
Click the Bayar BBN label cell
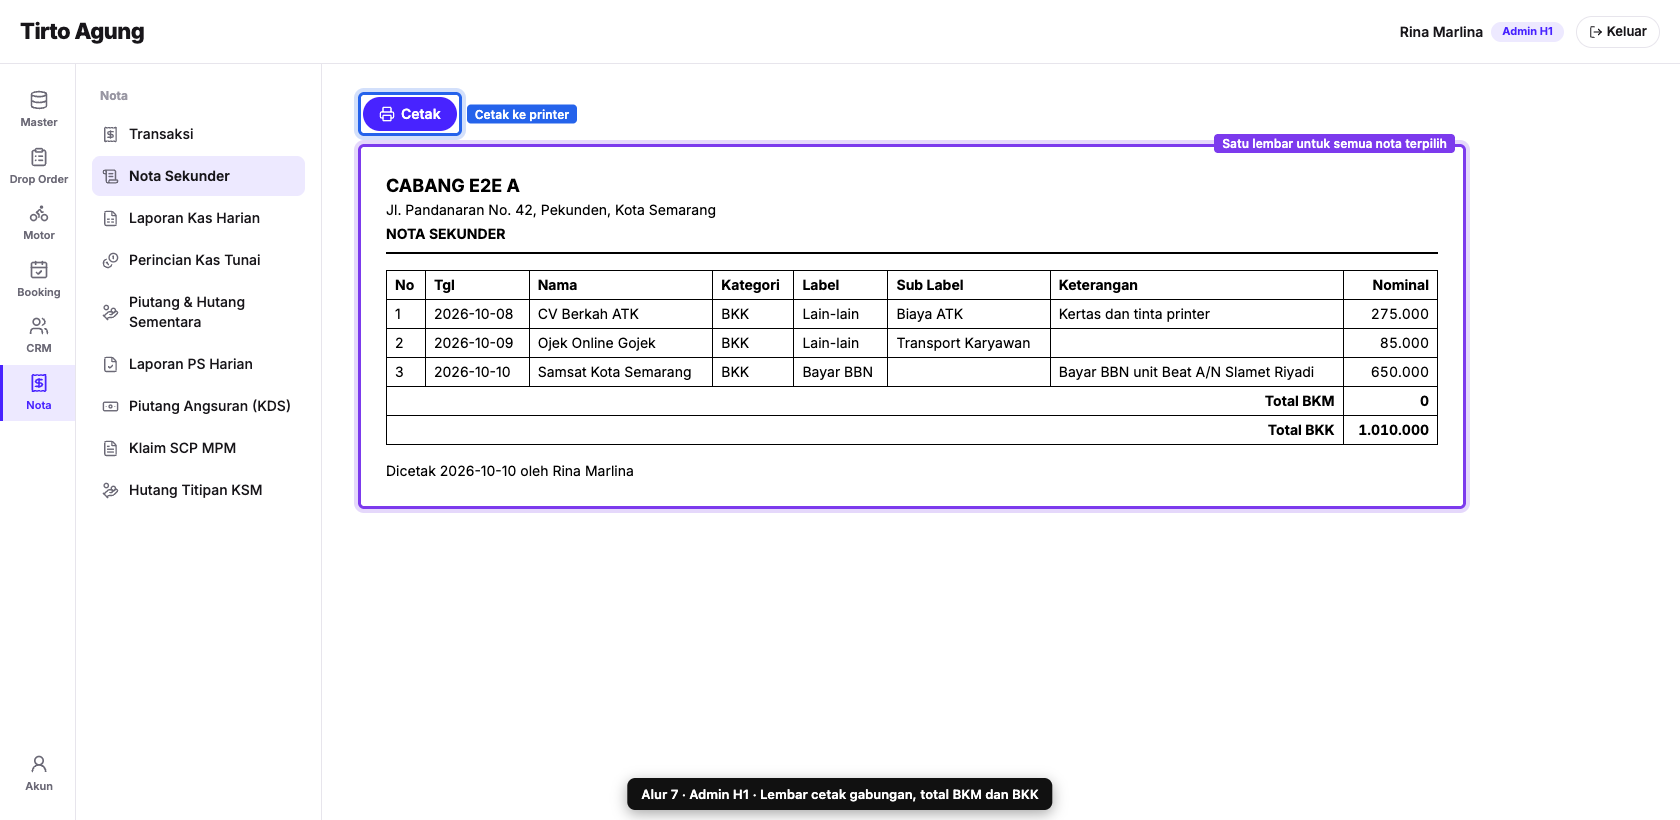point(840,372)
